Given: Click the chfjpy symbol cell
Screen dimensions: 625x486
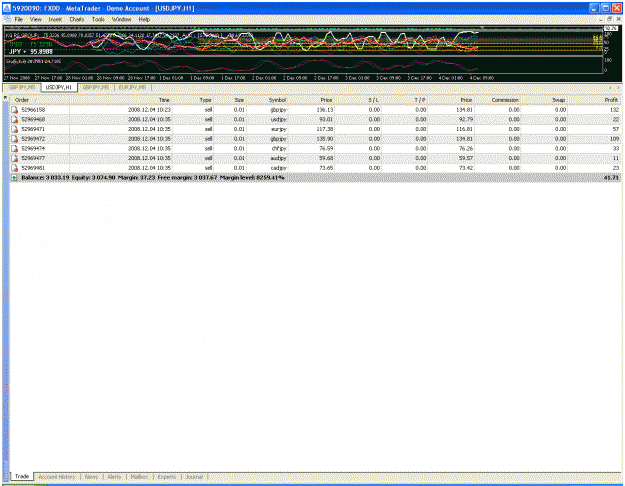Looking at the screenshot, I should [279, 149].
